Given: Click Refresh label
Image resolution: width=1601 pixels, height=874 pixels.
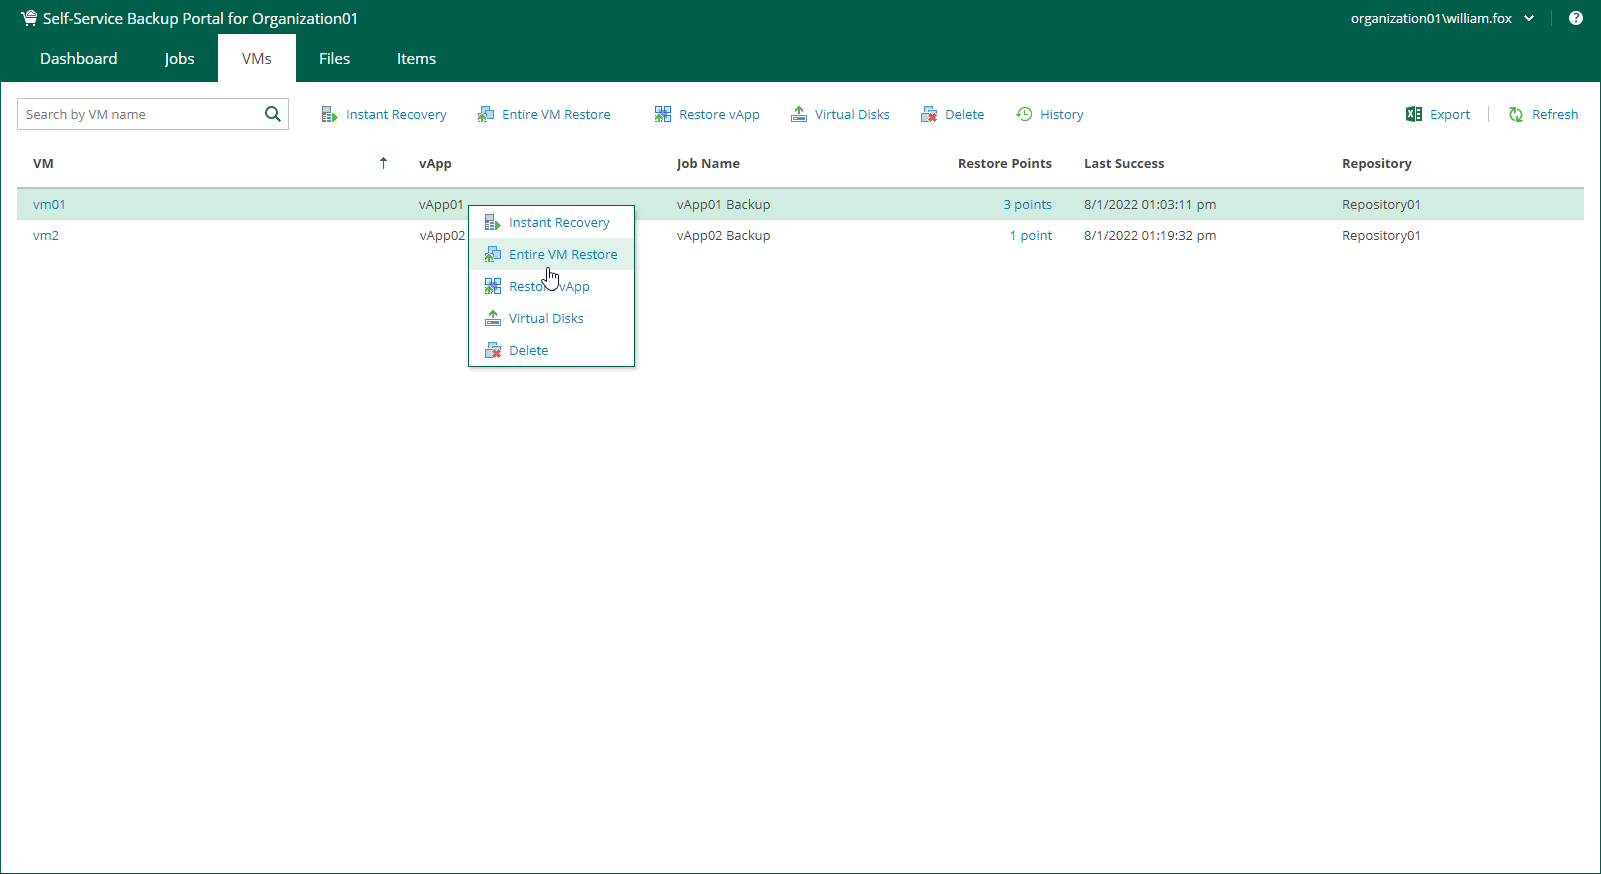Looking at the screenshot, I should (x=1555, y=115).
